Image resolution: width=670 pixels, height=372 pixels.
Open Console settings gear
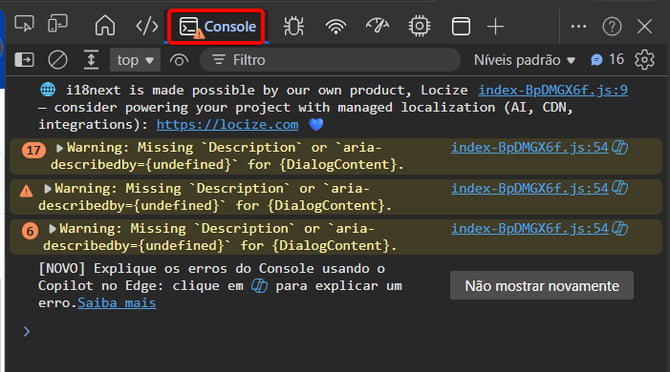coord(644,60)
